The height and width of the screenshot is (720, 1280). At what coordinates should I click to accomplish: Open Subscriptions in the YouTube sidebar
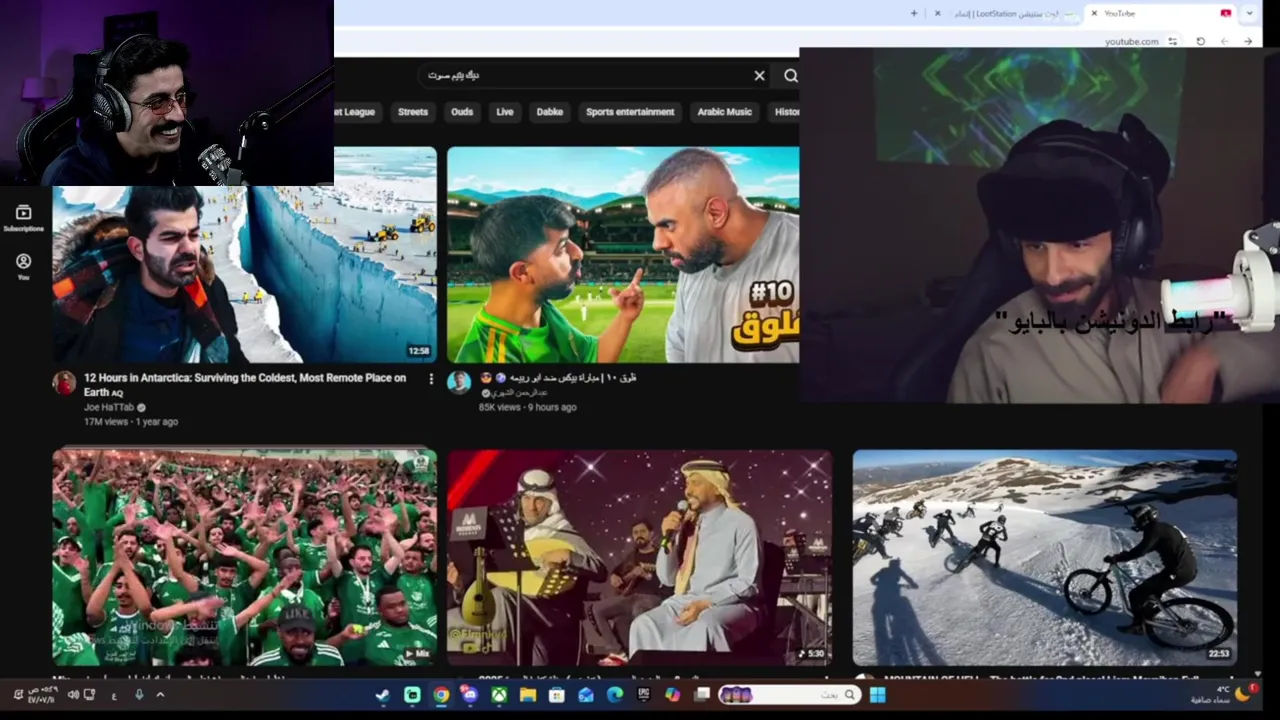coord(23,218)
